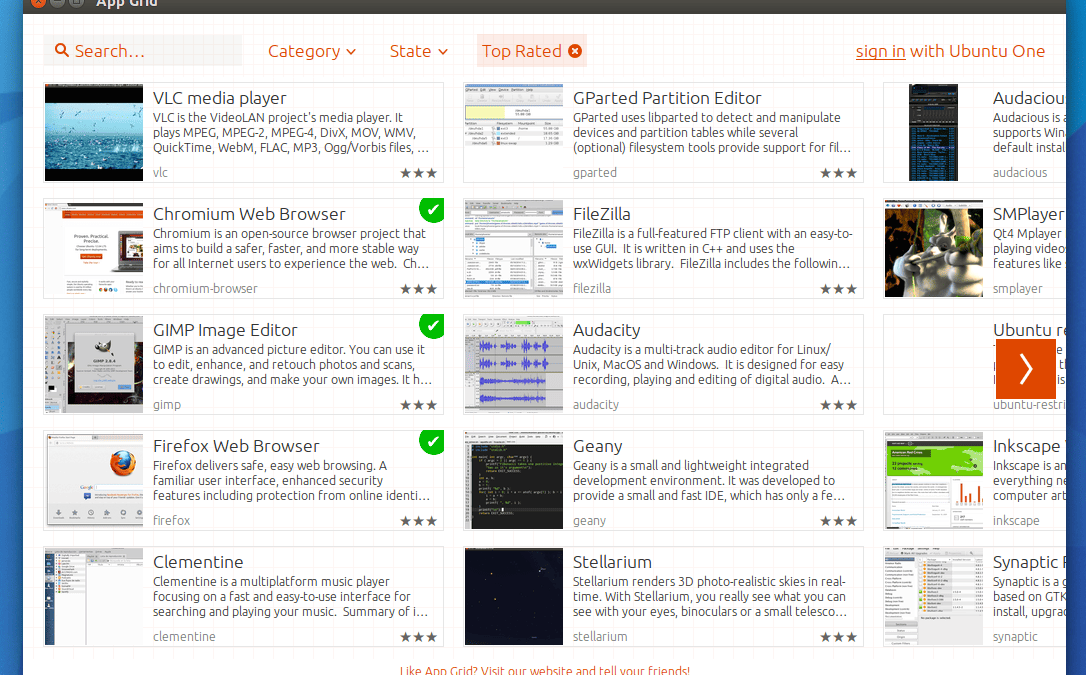Click the 'gimp' package name
The height and width of the screenshot is (675, 1086).
point(167,405)
